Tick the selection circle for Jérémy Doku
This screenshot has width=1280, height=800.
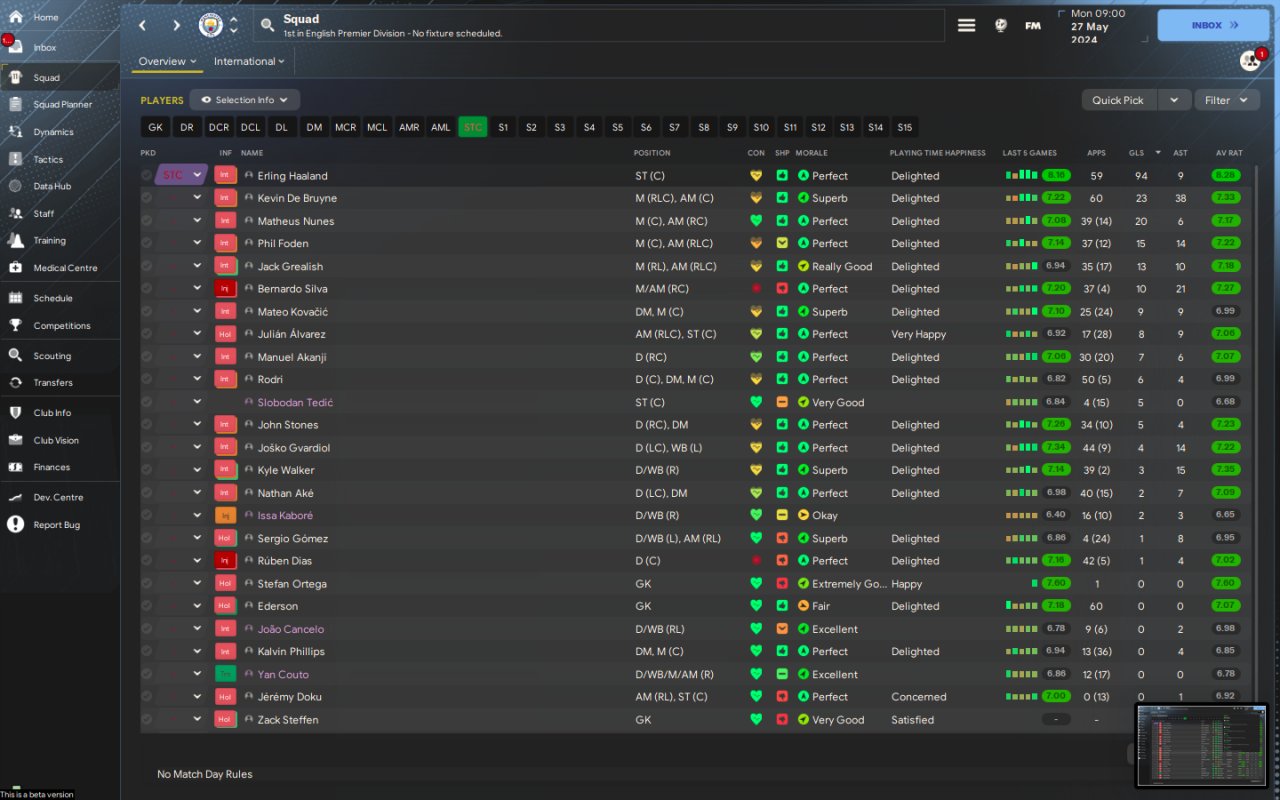pos(147,696)
